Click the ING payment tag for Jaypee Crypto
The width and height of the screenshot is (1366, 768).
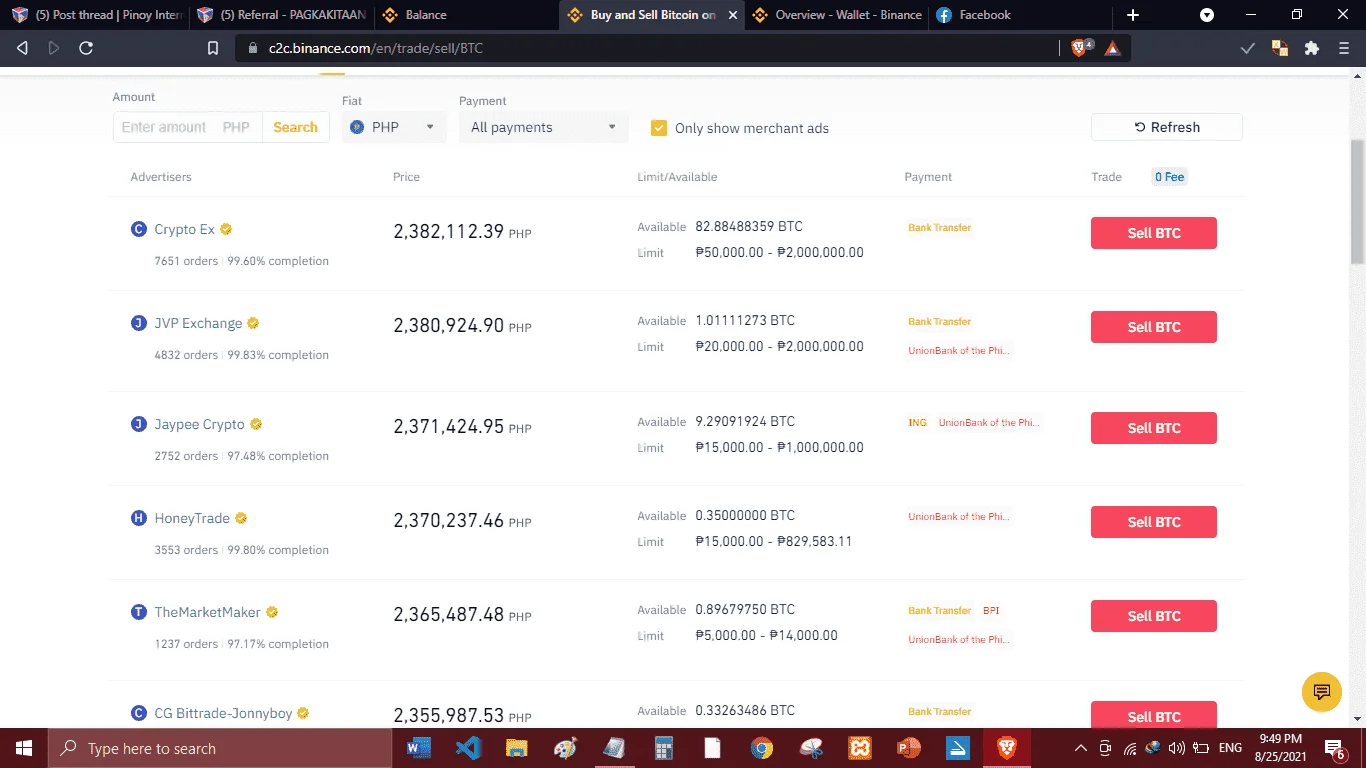click(x=917, y=423)
